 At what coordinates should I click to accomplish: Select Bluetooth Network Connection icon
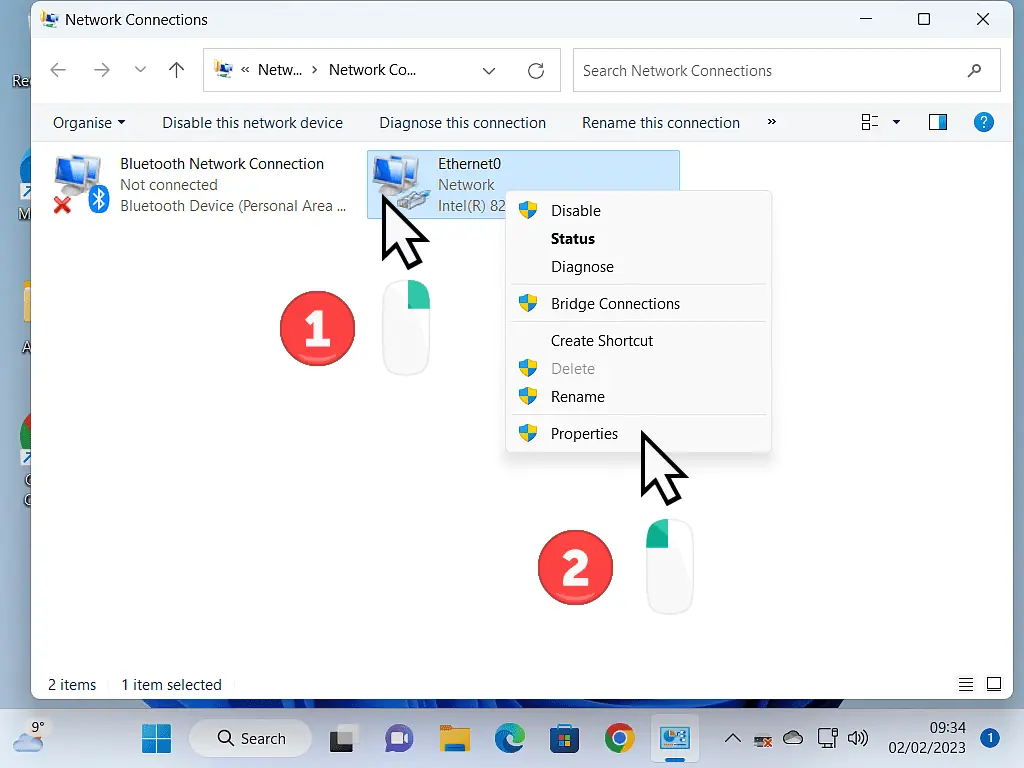80,184
